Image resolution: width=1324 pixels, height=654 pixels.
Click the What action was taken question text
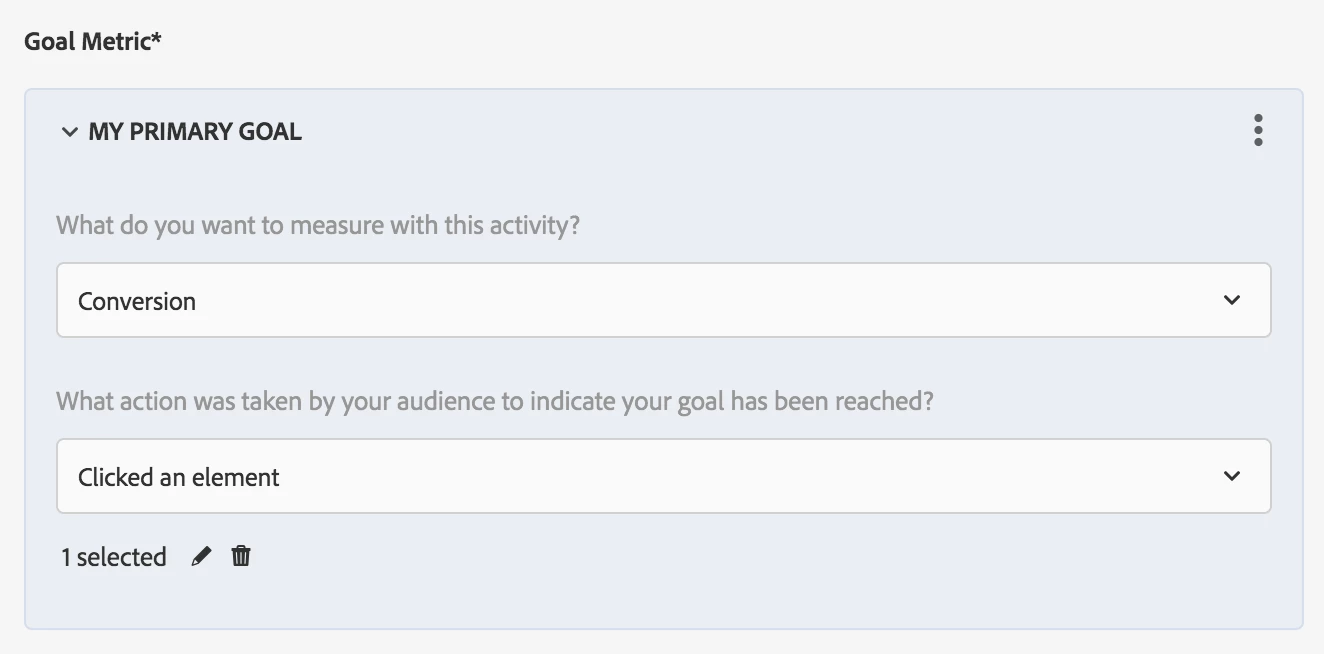495,401
